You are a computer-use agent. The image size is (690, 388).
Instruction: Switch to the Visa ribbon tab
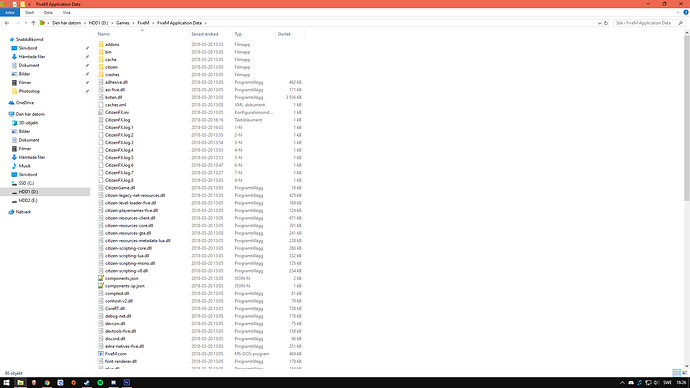click(x=66, y=12)
